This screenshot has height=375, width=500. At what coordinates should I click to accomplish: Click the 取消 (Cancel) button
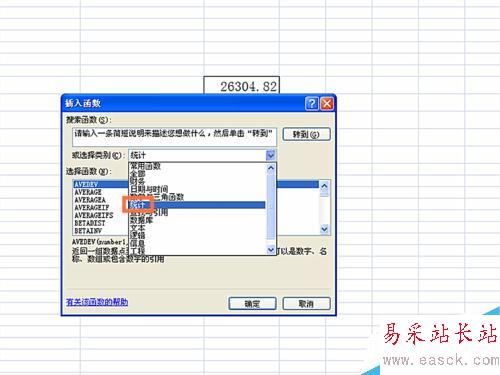pos(306,304)
